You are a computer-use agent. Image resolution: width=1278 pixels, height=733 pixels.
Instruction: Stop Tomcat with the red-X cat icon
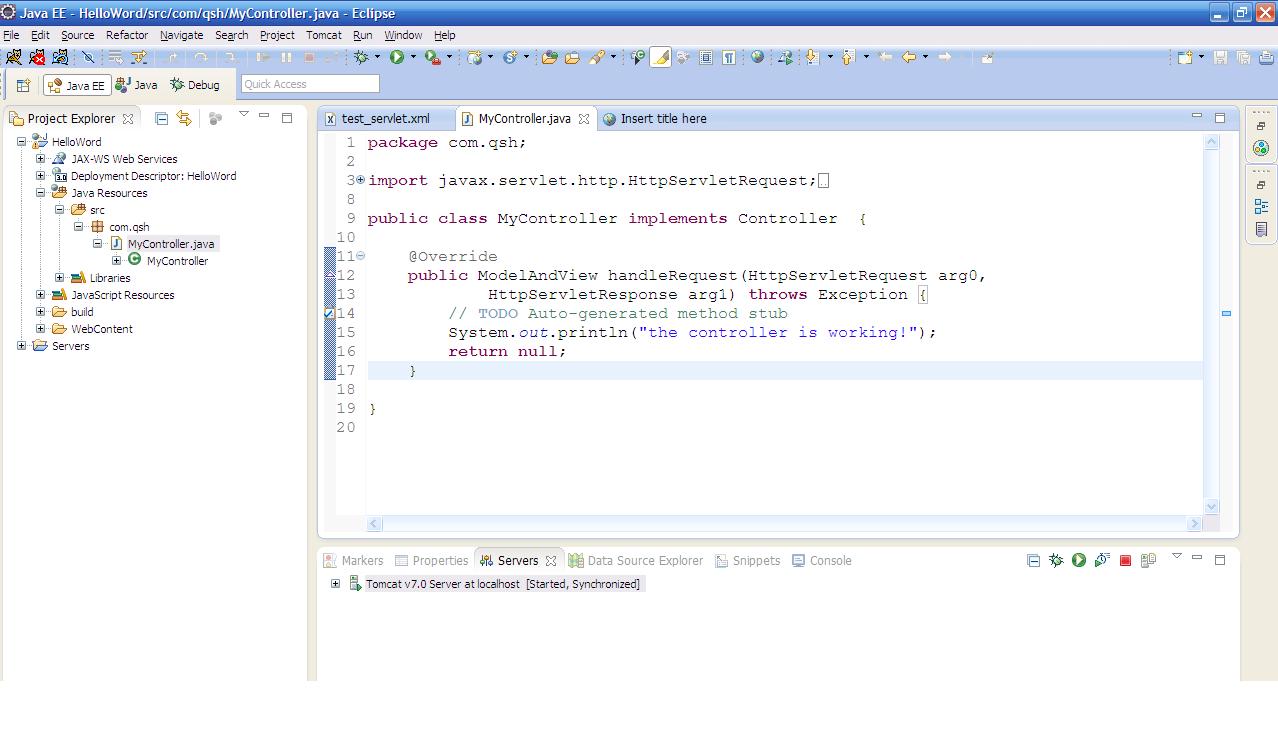click(37, 57)
